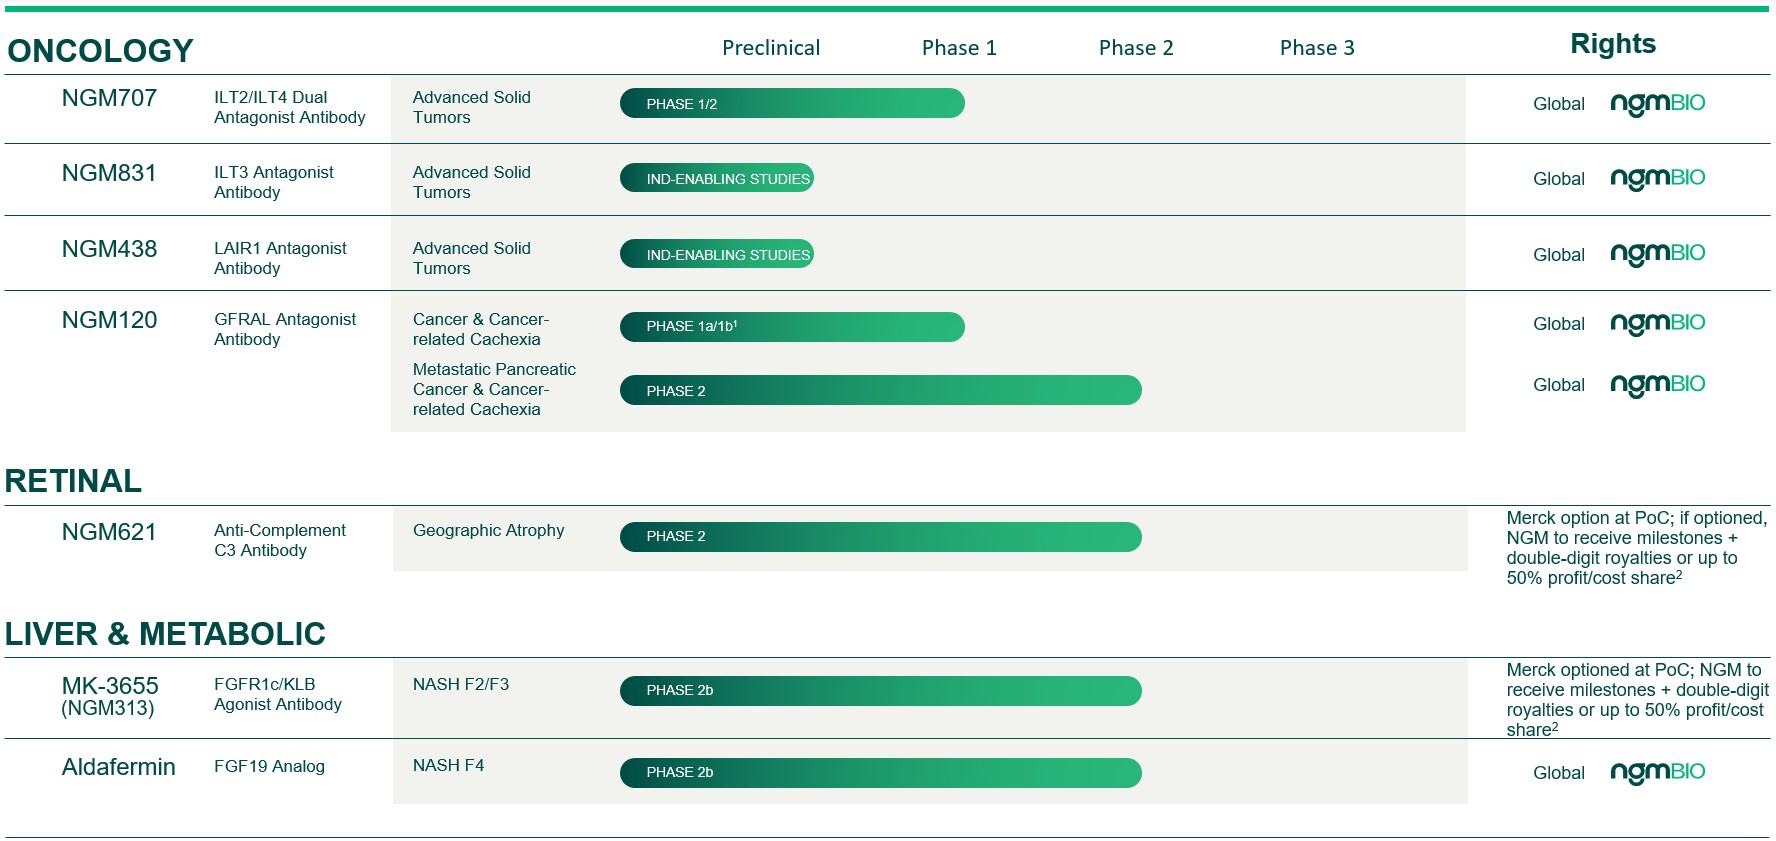This screenshot has width=1776, height=841.
Task: Select the NGM831 IND-ENABLING STUDIES bar
Action: click(x=716, y=179)
